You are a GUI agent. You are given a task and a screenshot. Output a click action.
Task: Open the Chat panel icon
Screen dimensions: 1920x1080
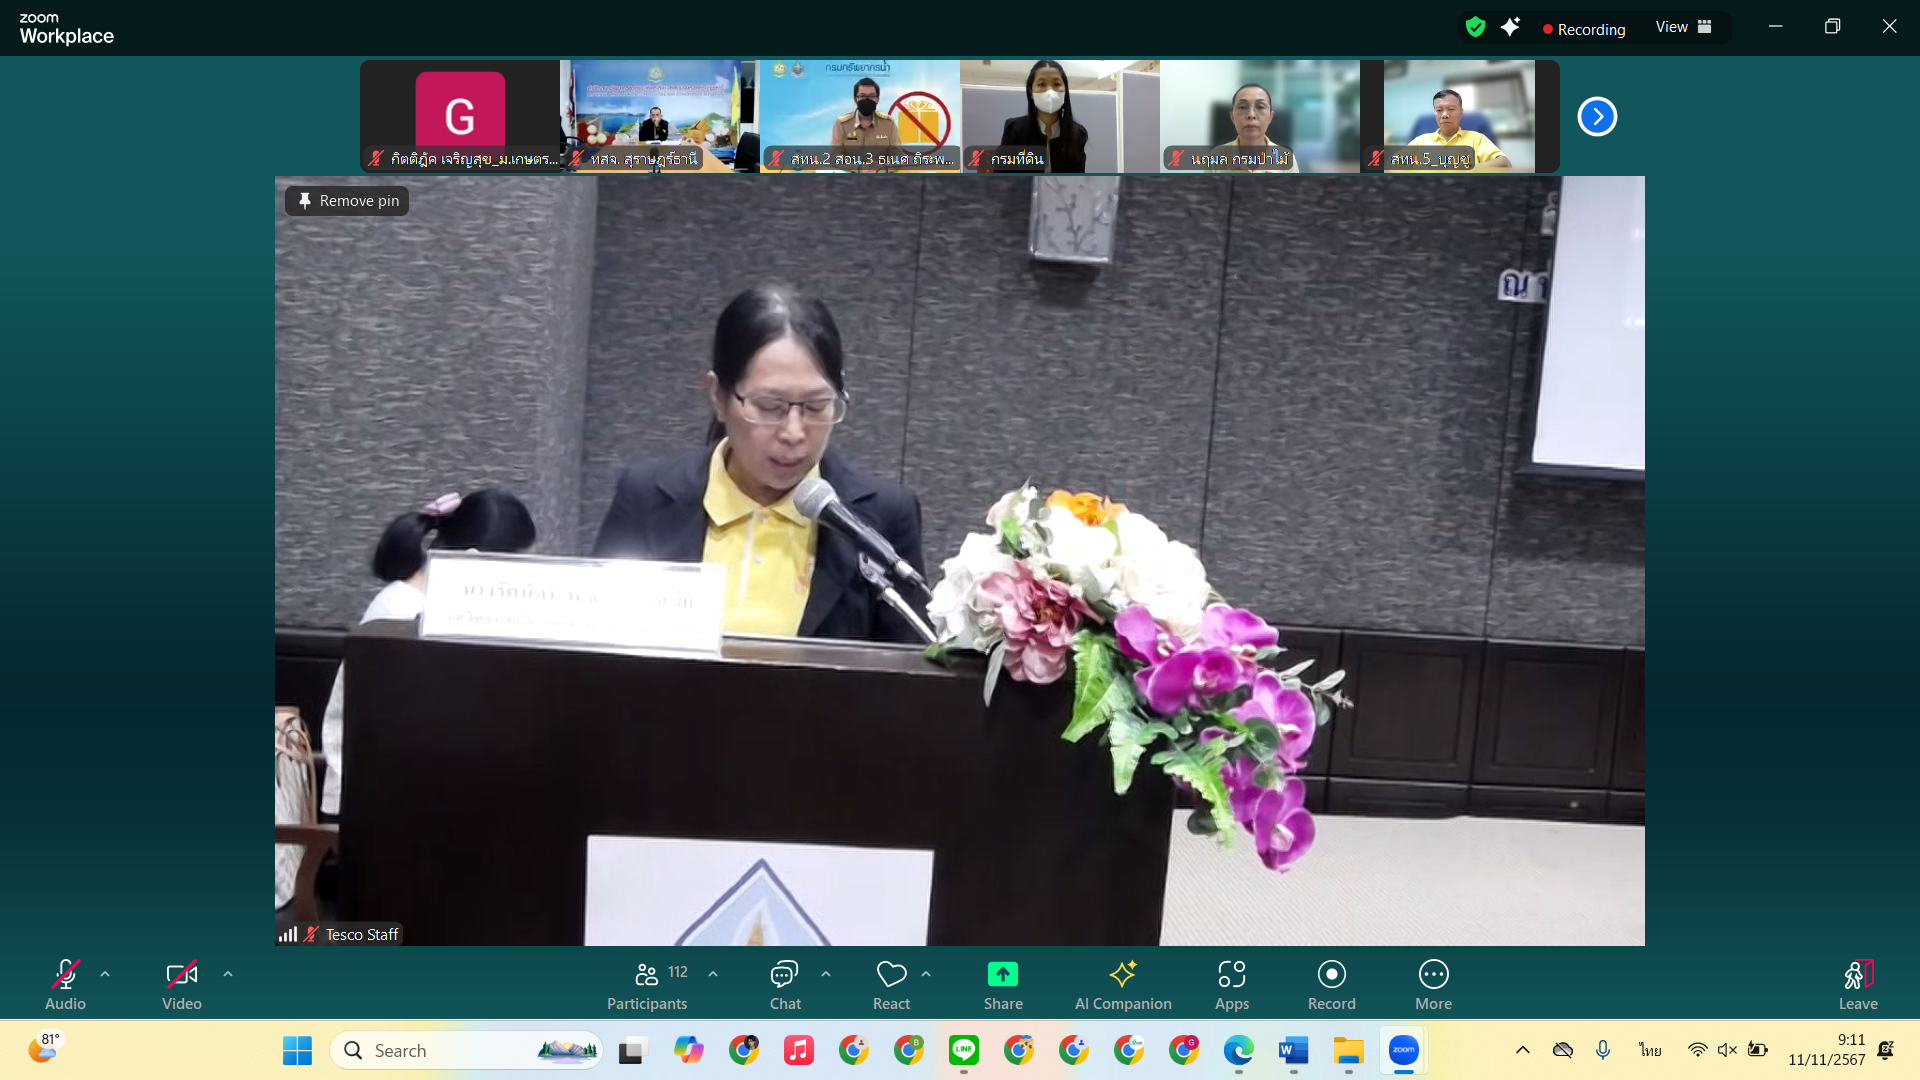point(784,975)
